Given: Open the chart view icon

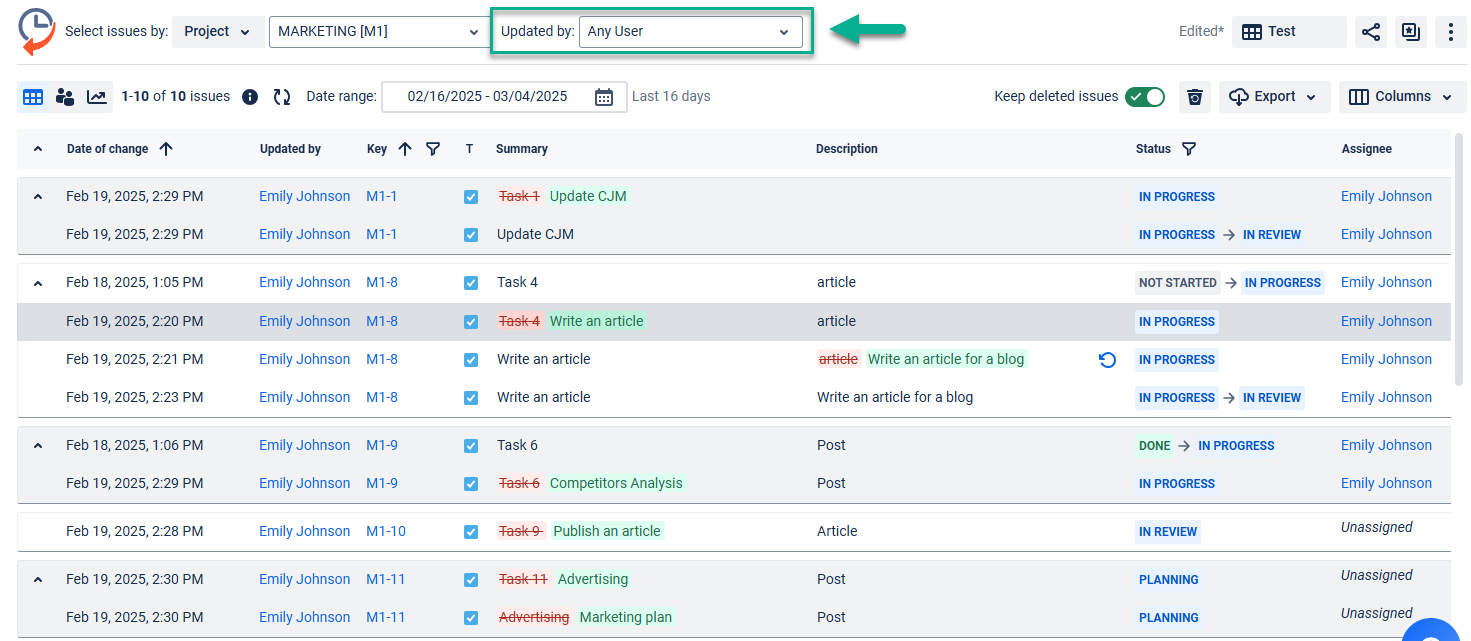Looking at the screenshot, I should 97,97.
